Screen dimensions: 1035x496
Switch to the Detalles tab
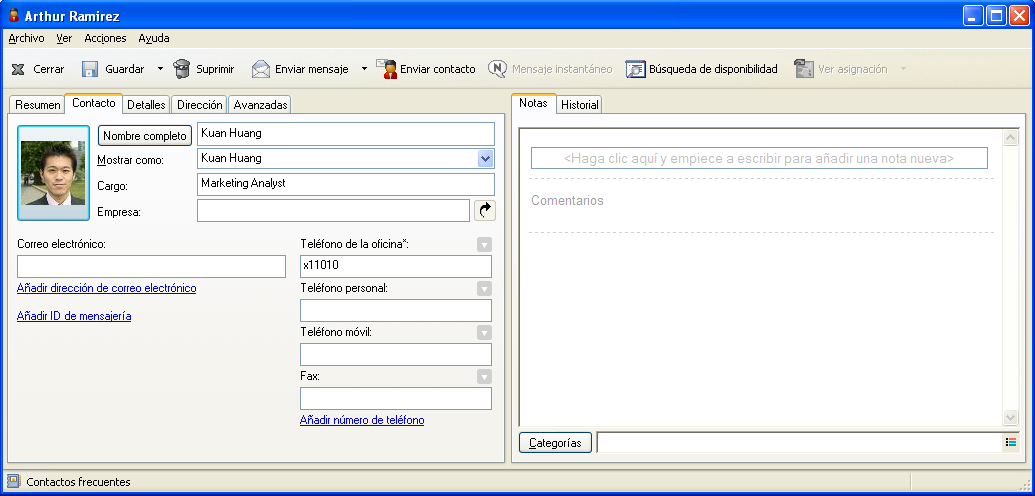146,104
